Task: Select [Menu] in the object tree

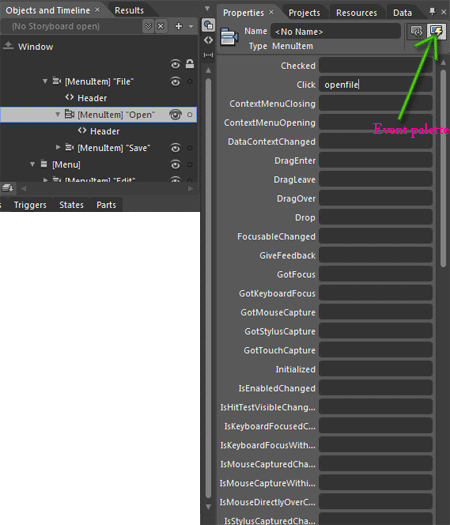Action: [x=66, y=164]
